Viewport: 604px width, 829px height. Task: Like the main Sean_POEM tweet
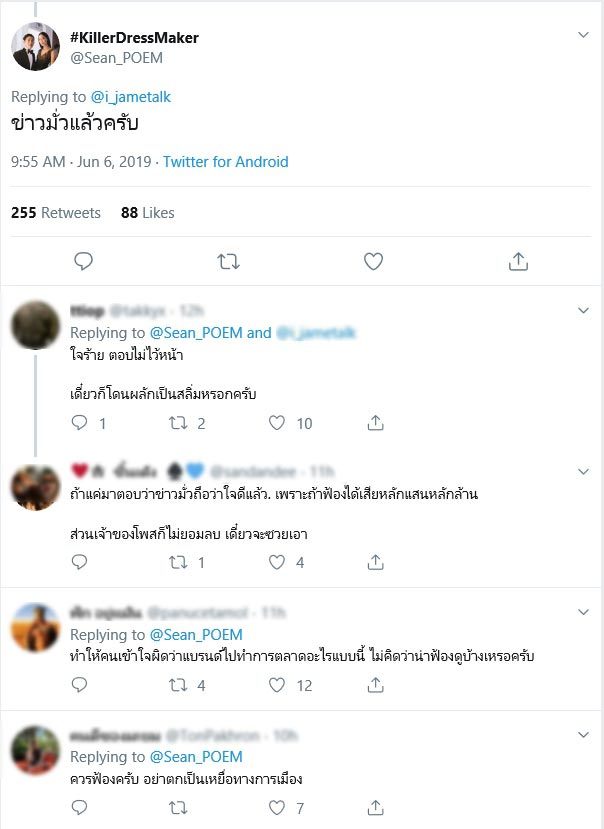[373, 261]
